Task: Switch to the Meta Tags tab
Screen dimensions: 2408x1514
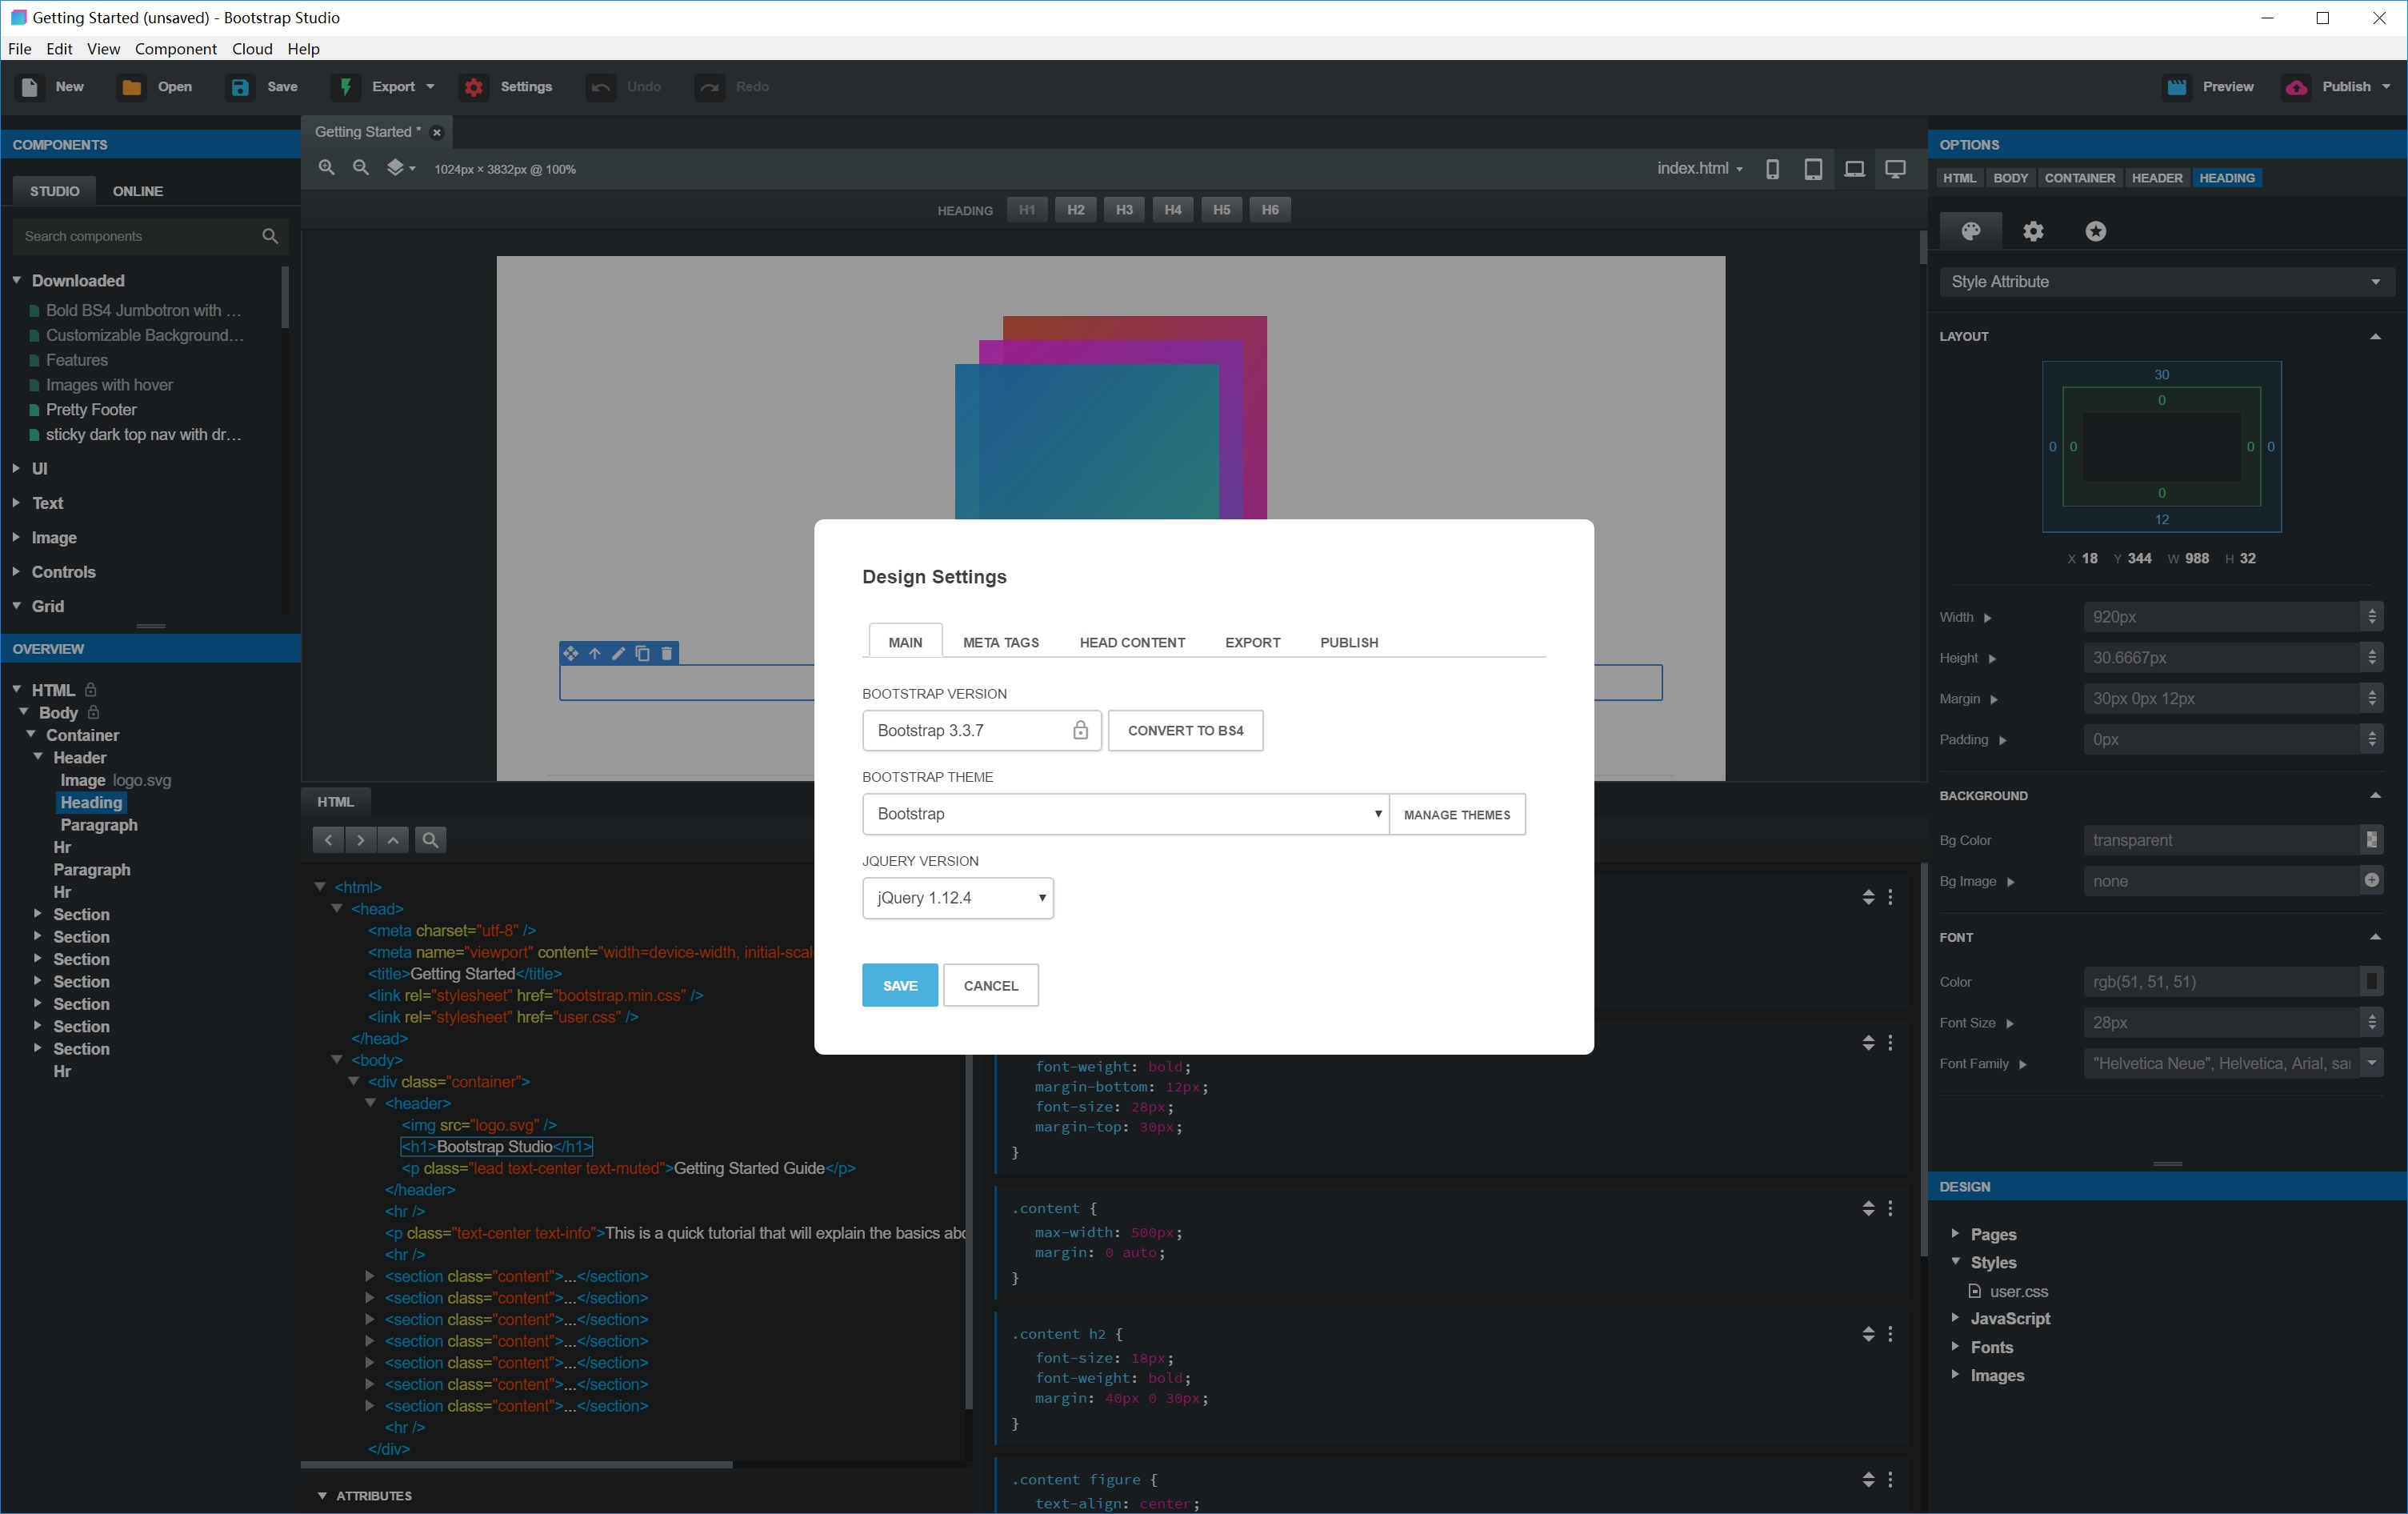Action: tap(1000, 642)
